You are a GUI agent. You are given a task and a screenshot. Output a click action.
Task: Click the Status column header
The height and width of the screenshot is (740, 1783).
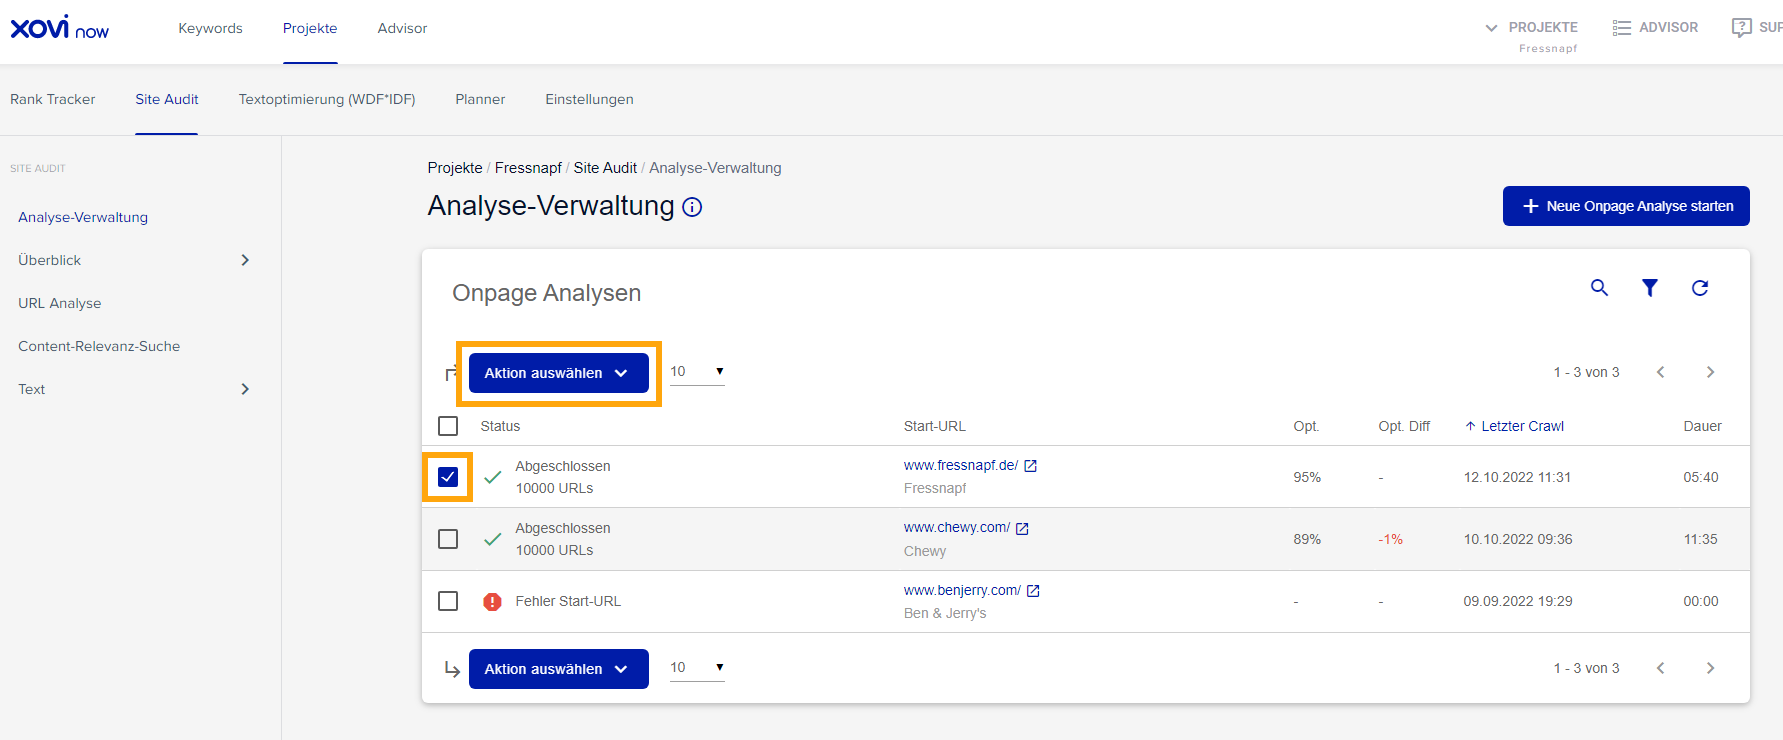click(500, 426)
